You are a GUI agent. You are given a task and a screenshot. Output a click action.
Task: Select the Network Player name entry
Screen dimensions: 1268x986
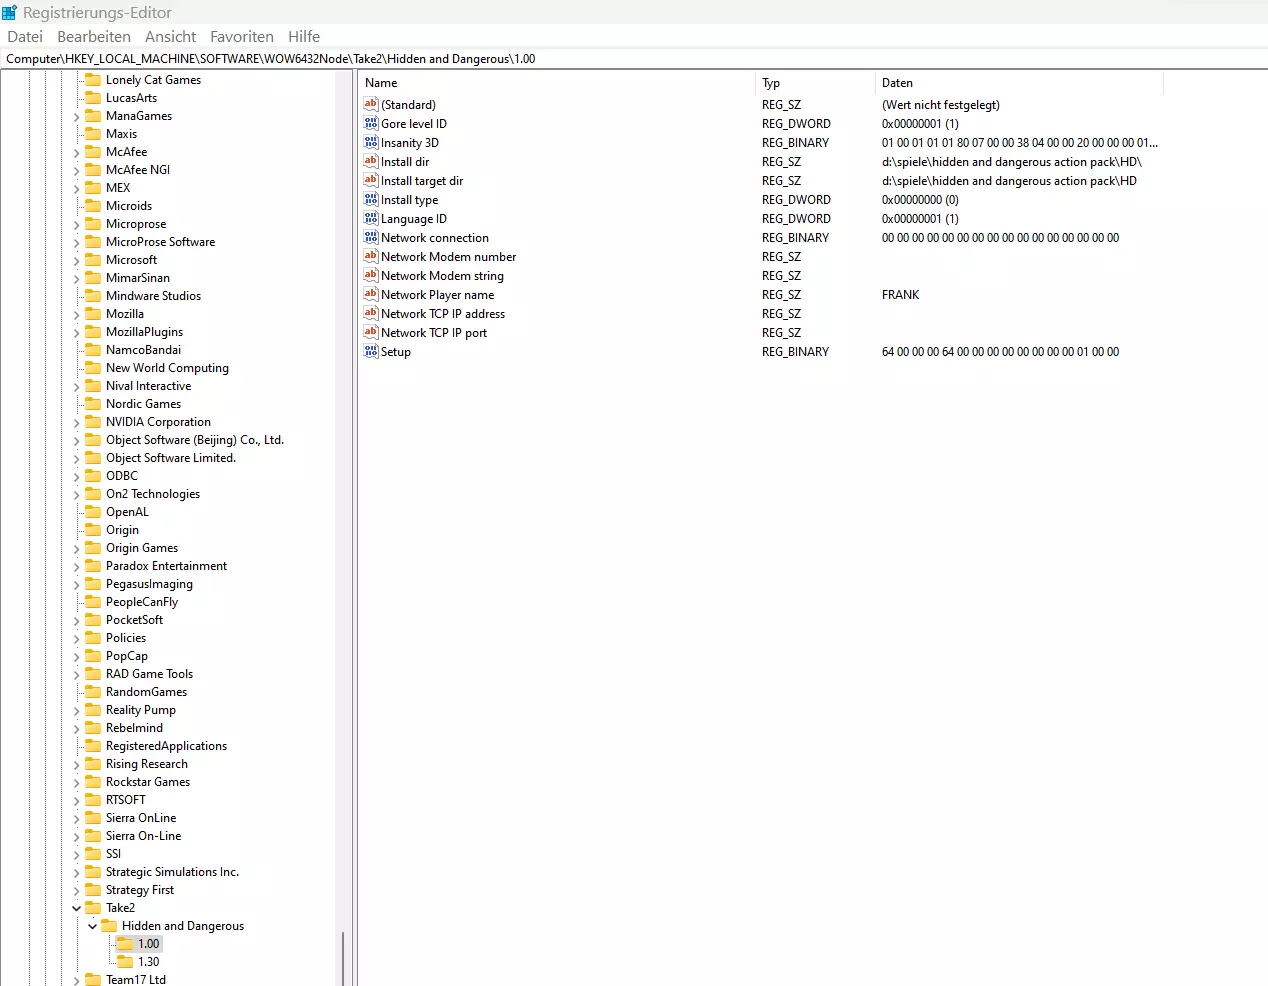[x=437, y=294]
